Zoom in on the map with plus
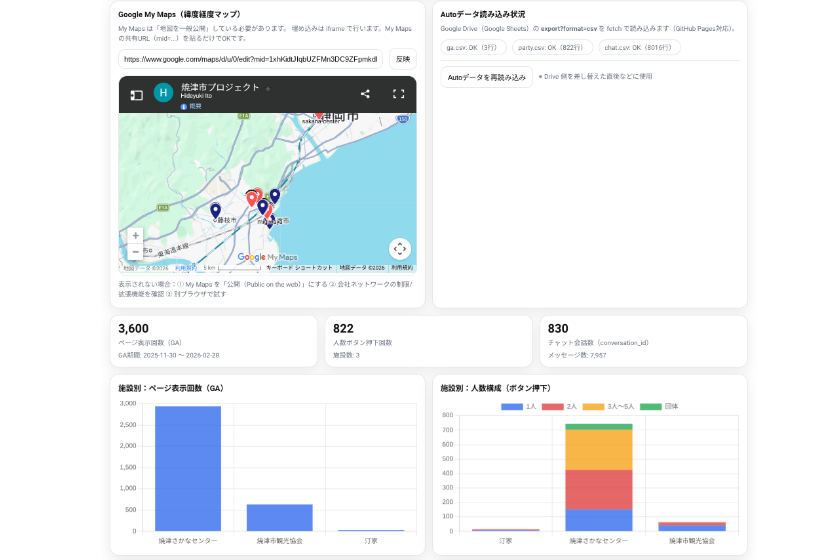Screen dimensions: 840x560 136,236
